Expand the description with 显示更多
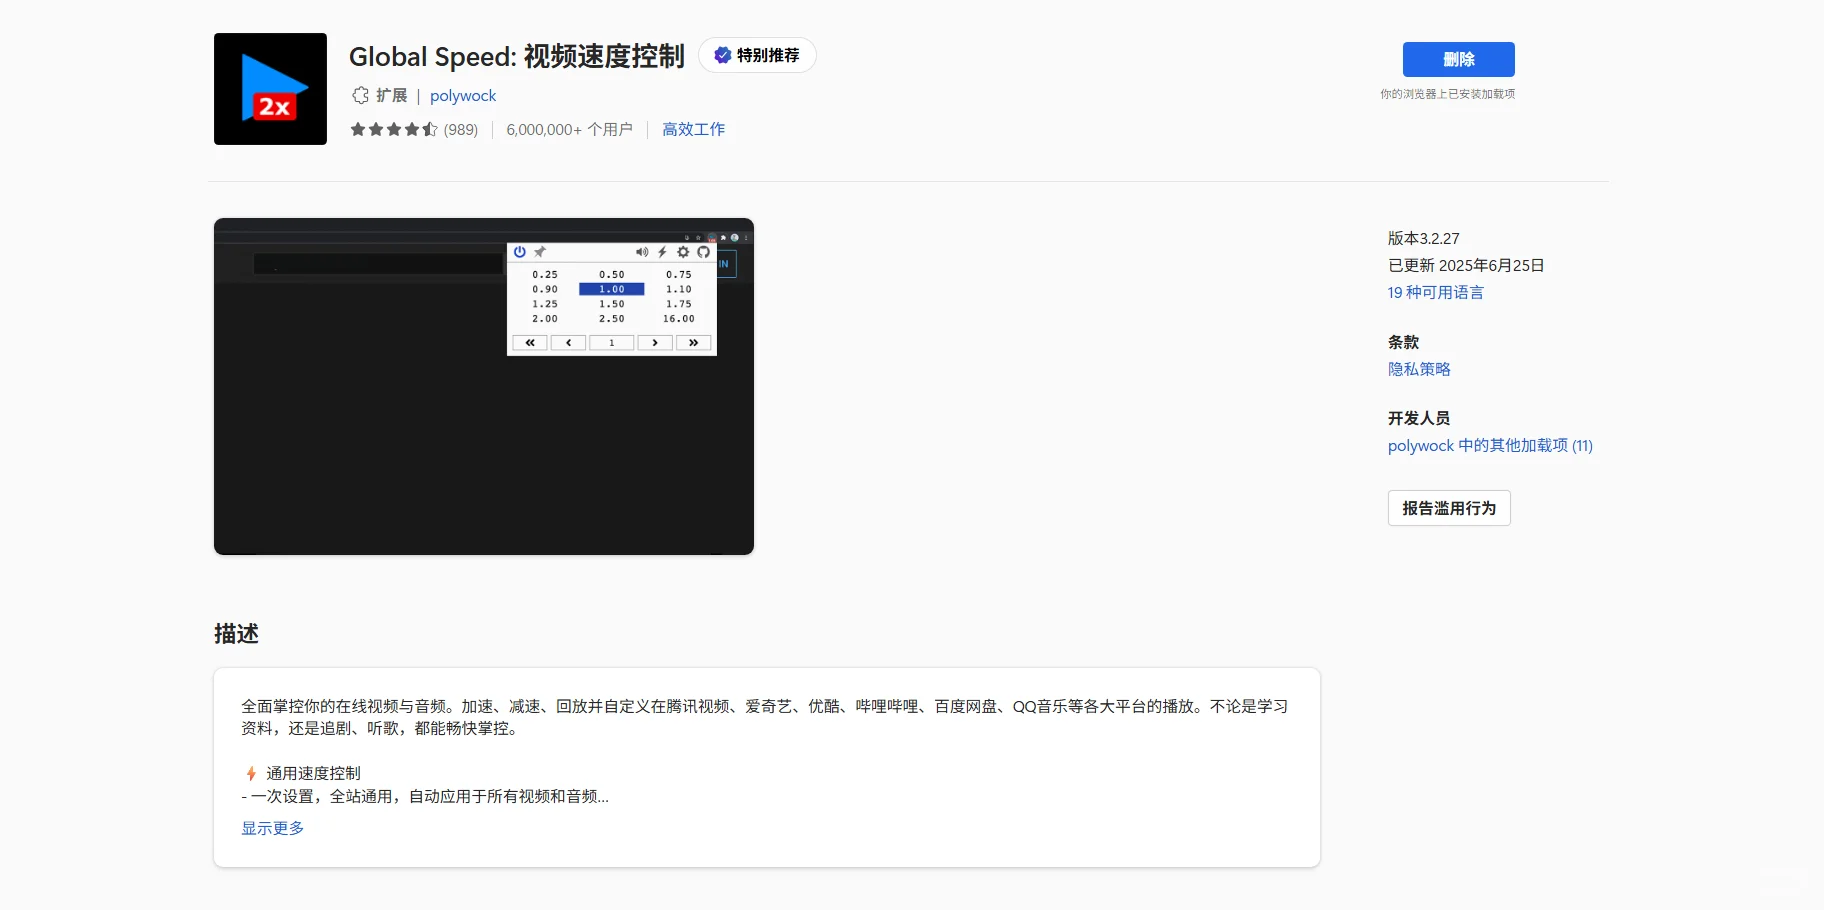Screen dimensions: 1824x910 click(272, 827)
